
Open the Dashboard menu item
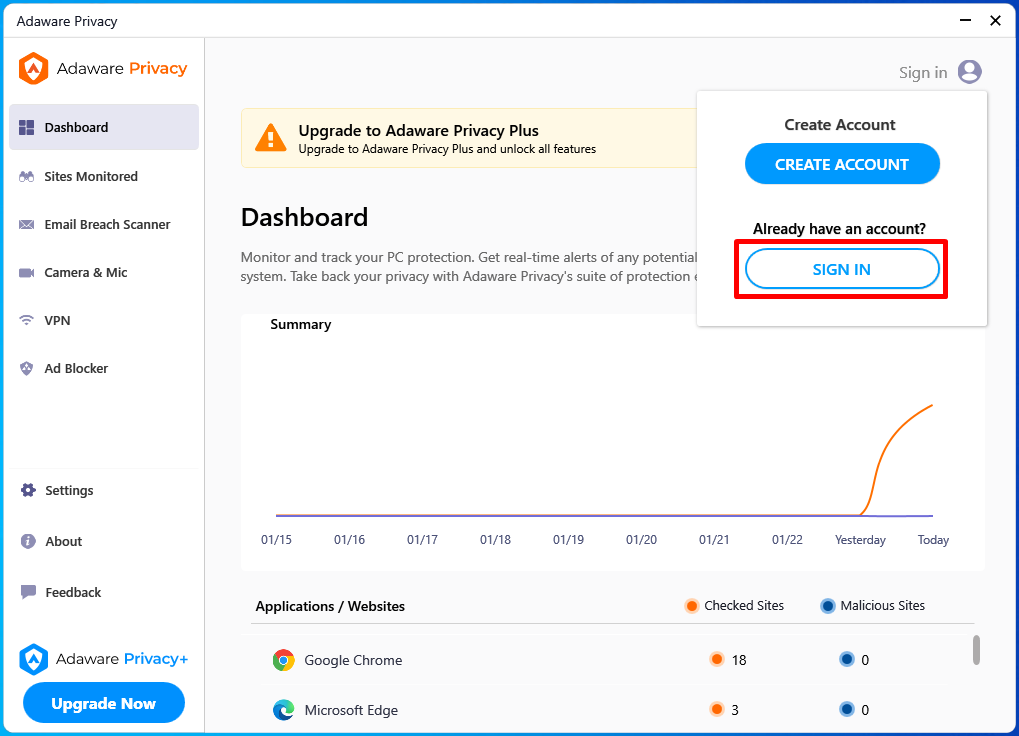coord(104,127)
